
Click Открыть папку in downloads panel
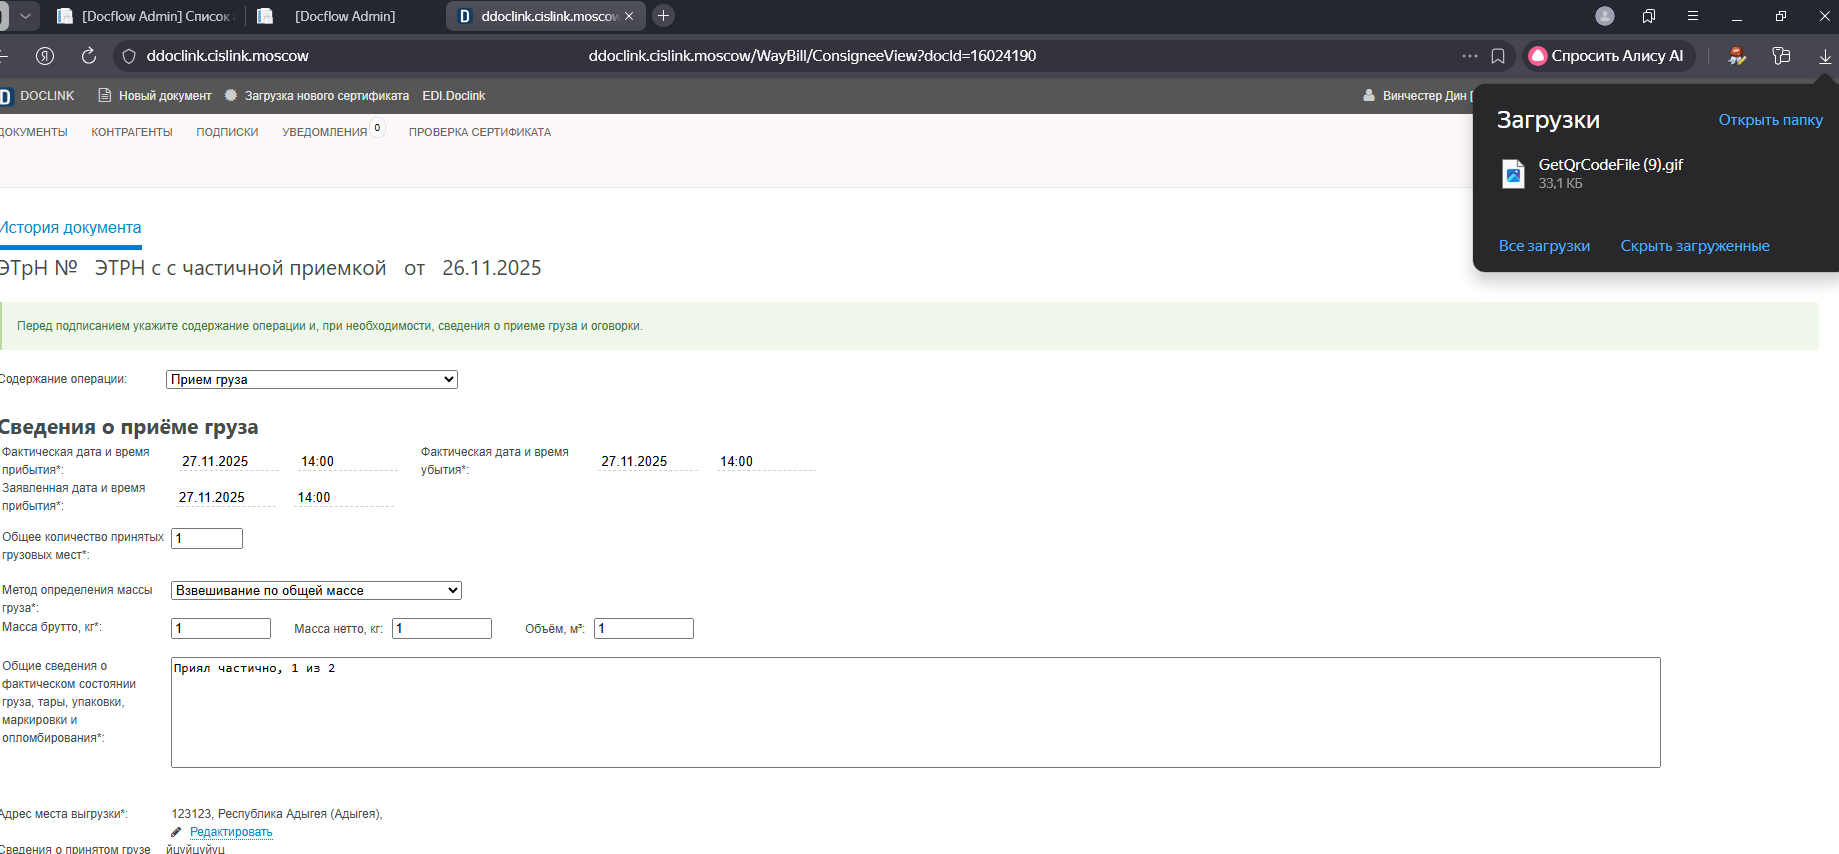(1770, 120)
